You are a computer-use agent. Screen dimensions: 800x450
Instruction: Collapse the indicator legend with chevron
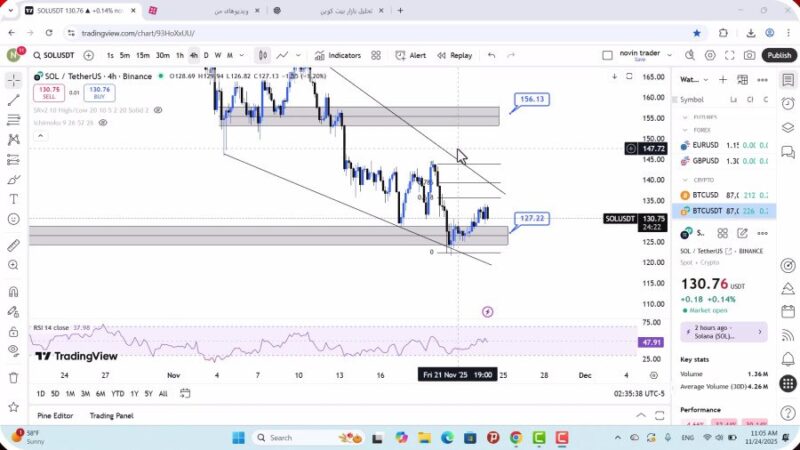40,136
